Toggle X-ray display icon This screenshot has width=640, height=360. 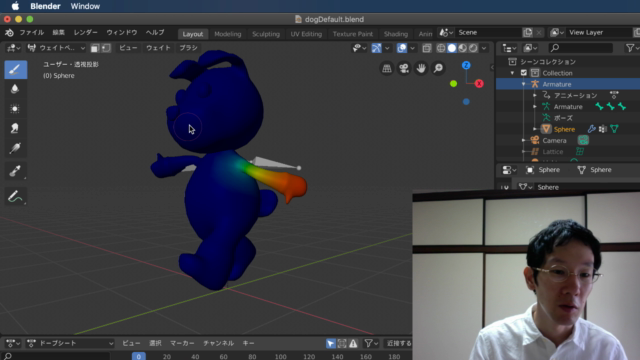427,48
